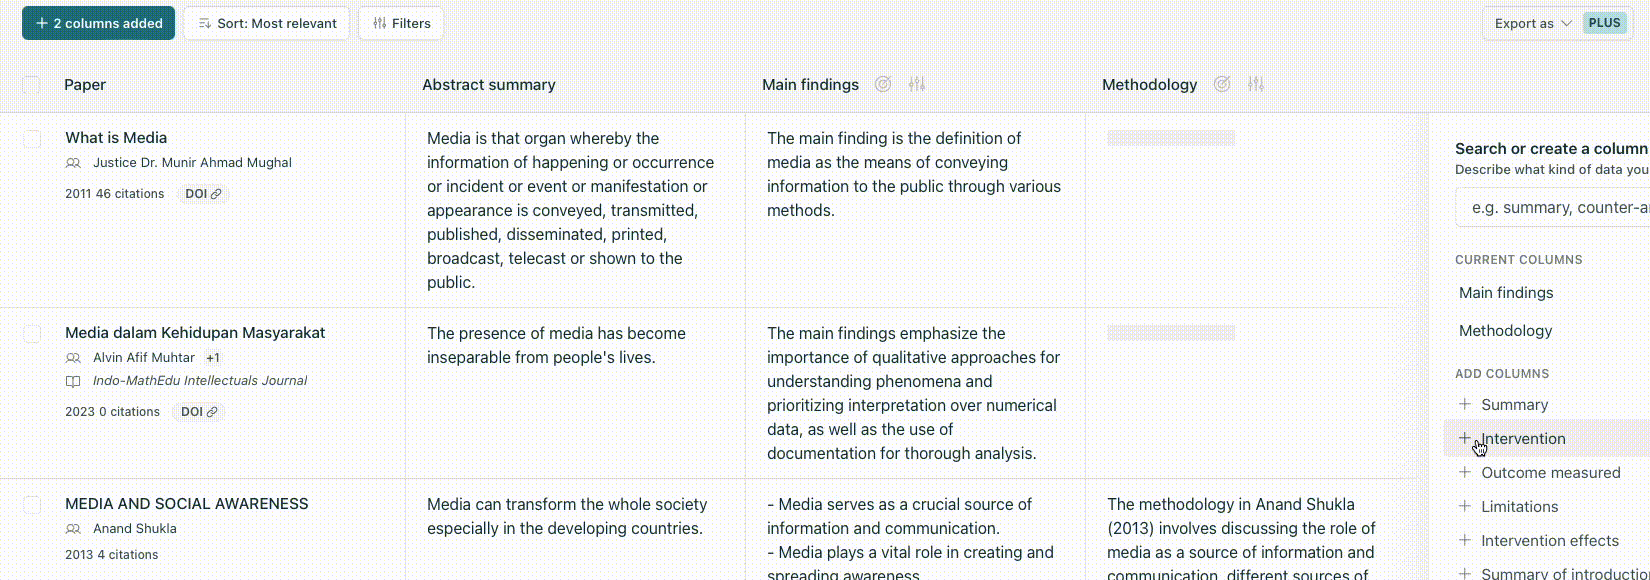This screenshot has width=1650, height=580.
Task: Tick the checkbox for What is Media
Action: pos(32,138)
